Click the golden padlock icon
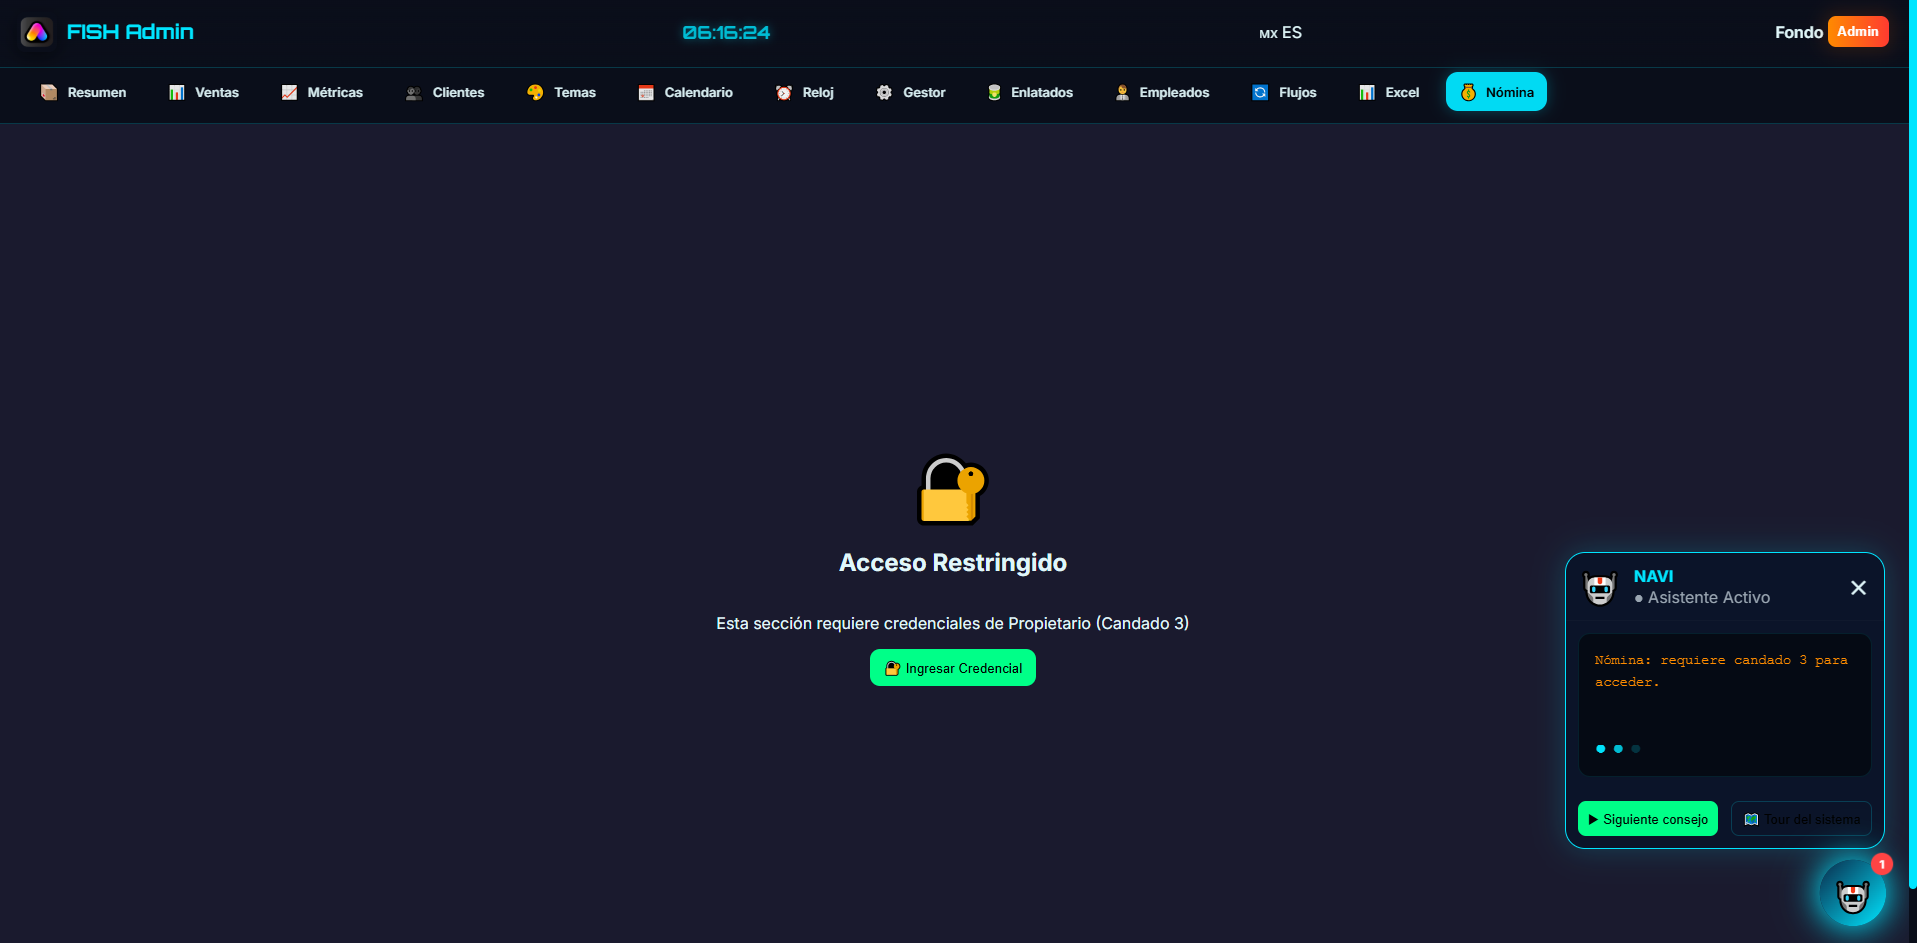 click(951, 490)
